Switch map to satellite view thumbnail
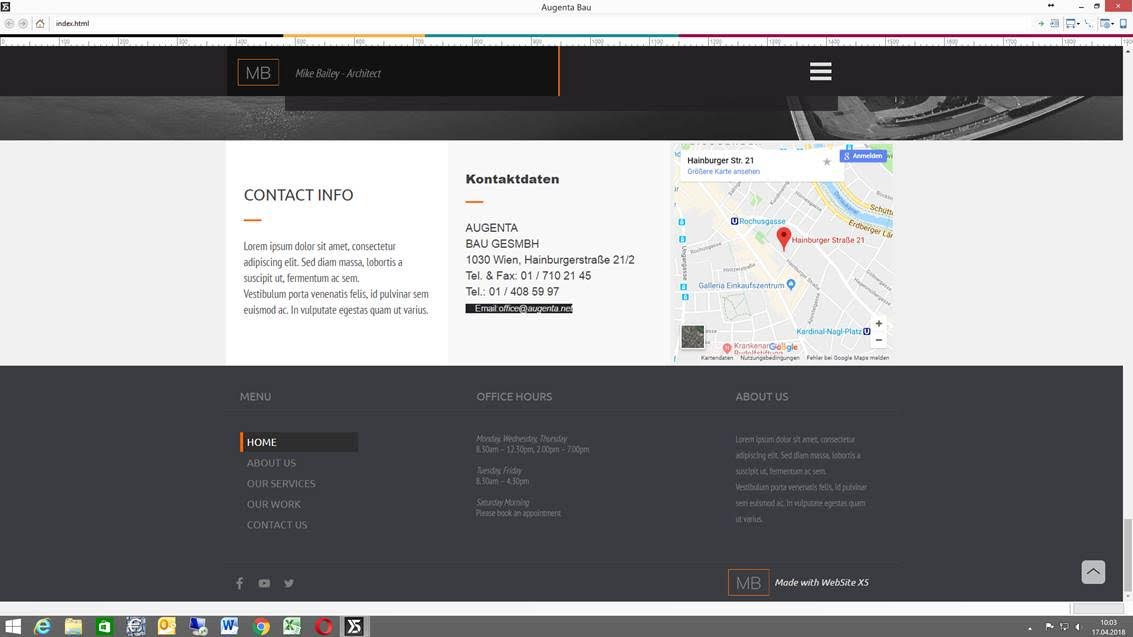Image resolution: width=1133 pixels, height=637 pixels. (x=692, y=337)
